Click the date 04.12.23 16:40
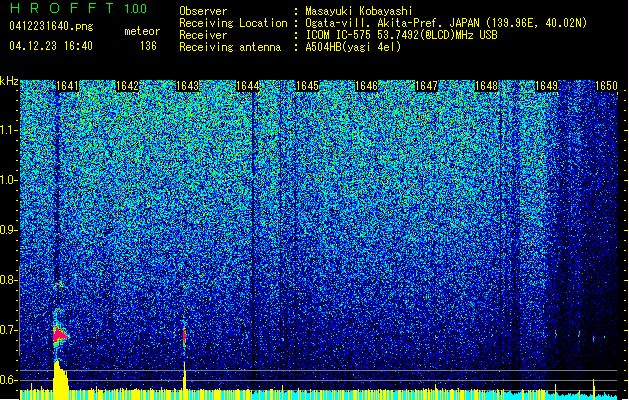Image resolution: width=629 pixels, height=400 pixels. (51, 46)
